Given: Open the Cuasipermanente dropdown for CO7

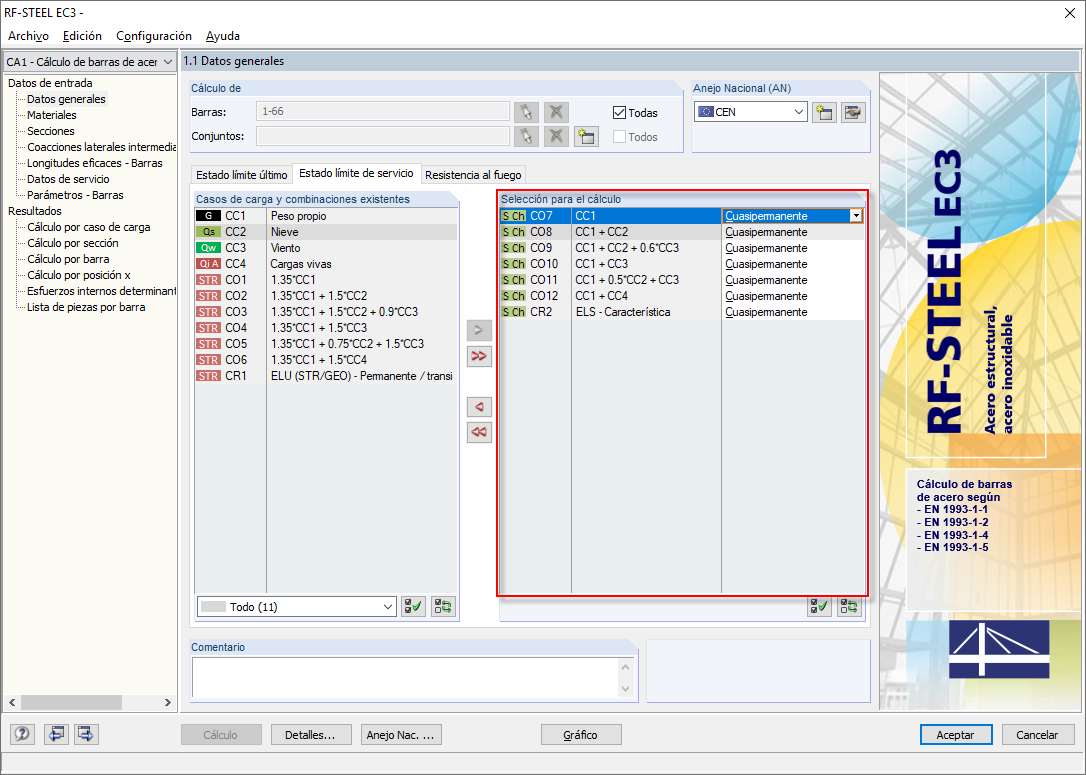Looking at the screenshot, I should (856, 216).
